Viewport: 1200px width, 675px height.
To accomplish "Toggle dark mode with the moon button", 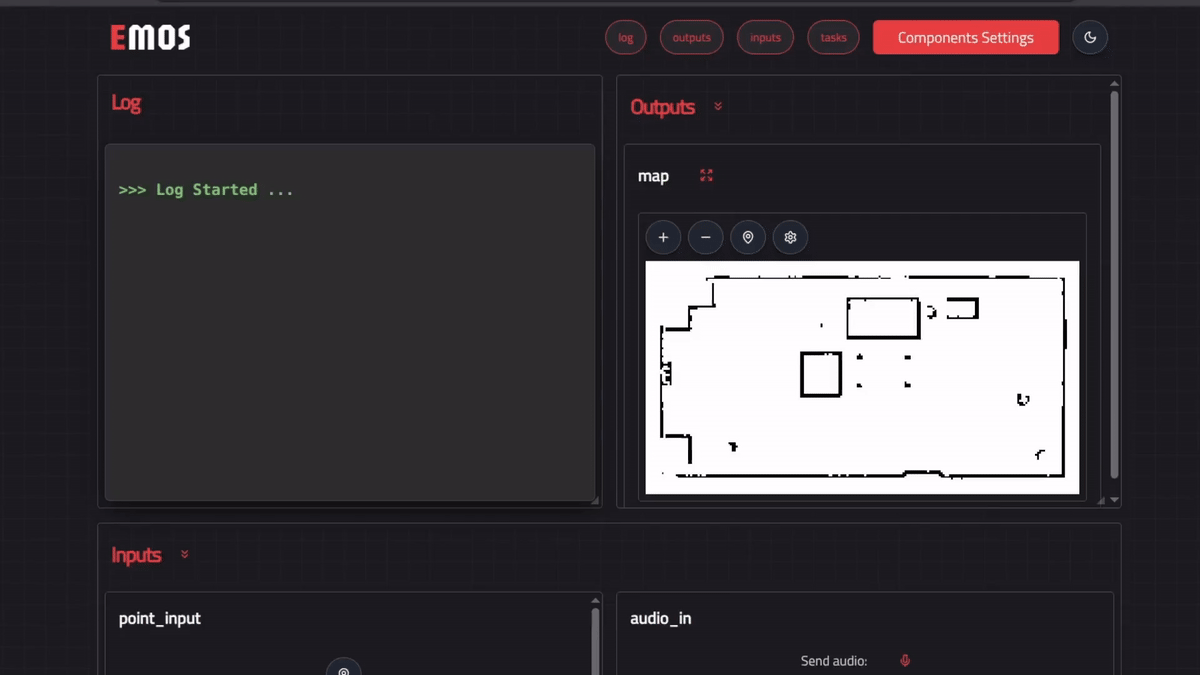I will tap(1090, 37).
